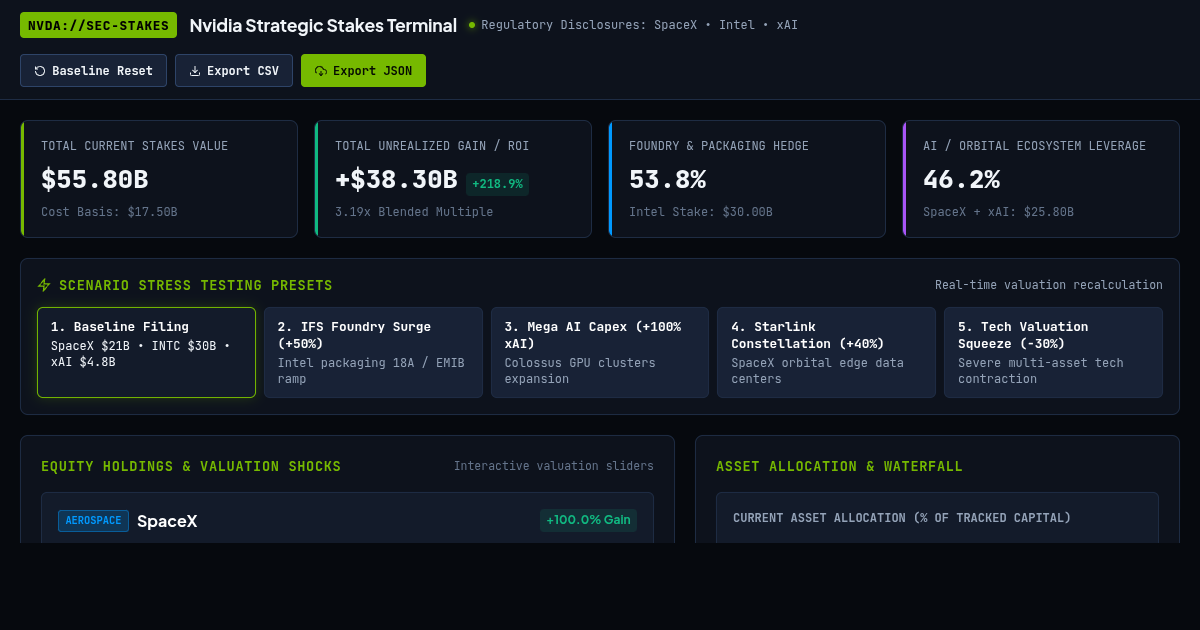This screenshot has width=1200, height=630.
Task: Click the Interactive valuation sliders label
Action: click(554, 466)
